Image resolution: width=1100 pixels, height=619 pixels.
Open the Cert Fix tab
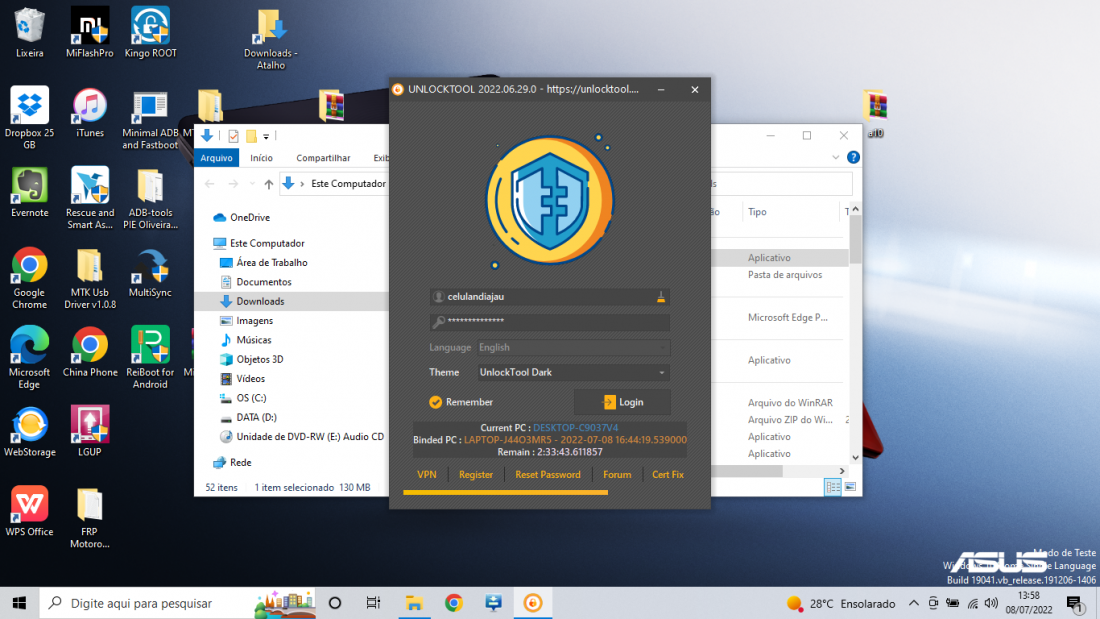(x=668, y=474)
